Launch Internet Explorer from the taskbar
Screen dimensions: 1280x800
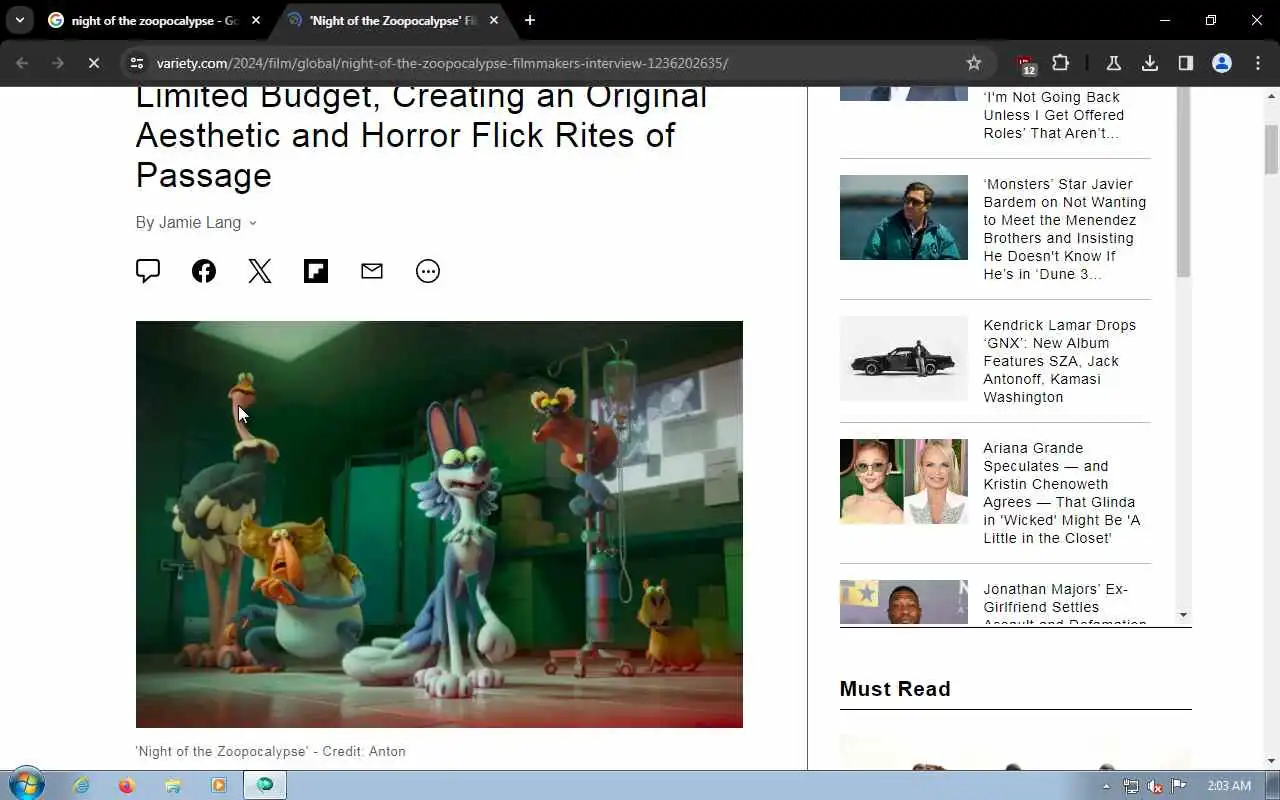pos(81,785)
